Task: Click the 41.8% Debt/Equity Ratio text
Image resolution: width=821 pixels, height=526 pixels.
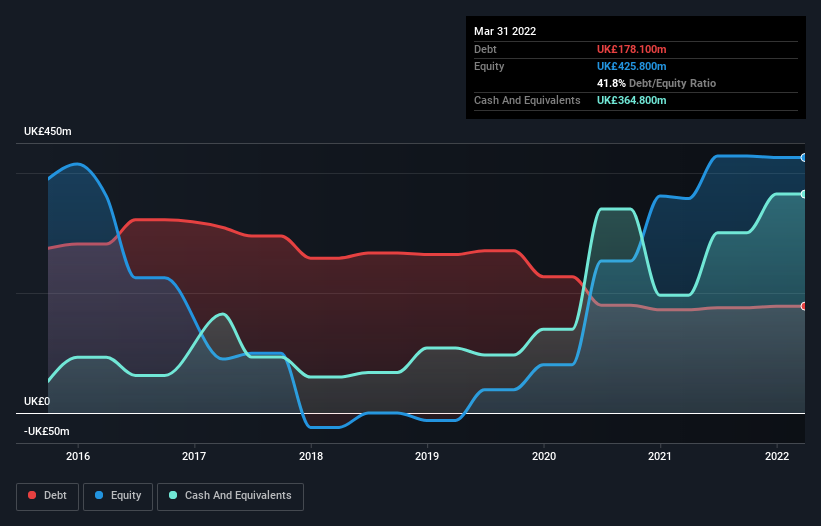Action: (x=656, y=83)
